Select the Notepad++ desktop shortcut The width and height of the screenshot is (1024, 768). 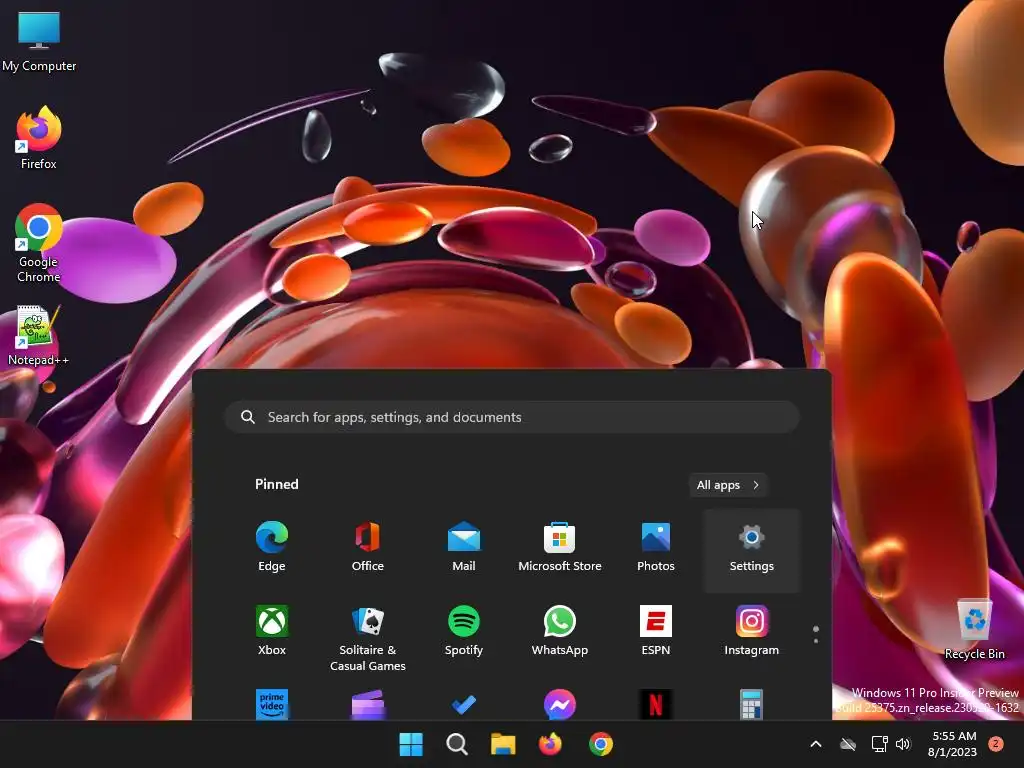[39, 335]
